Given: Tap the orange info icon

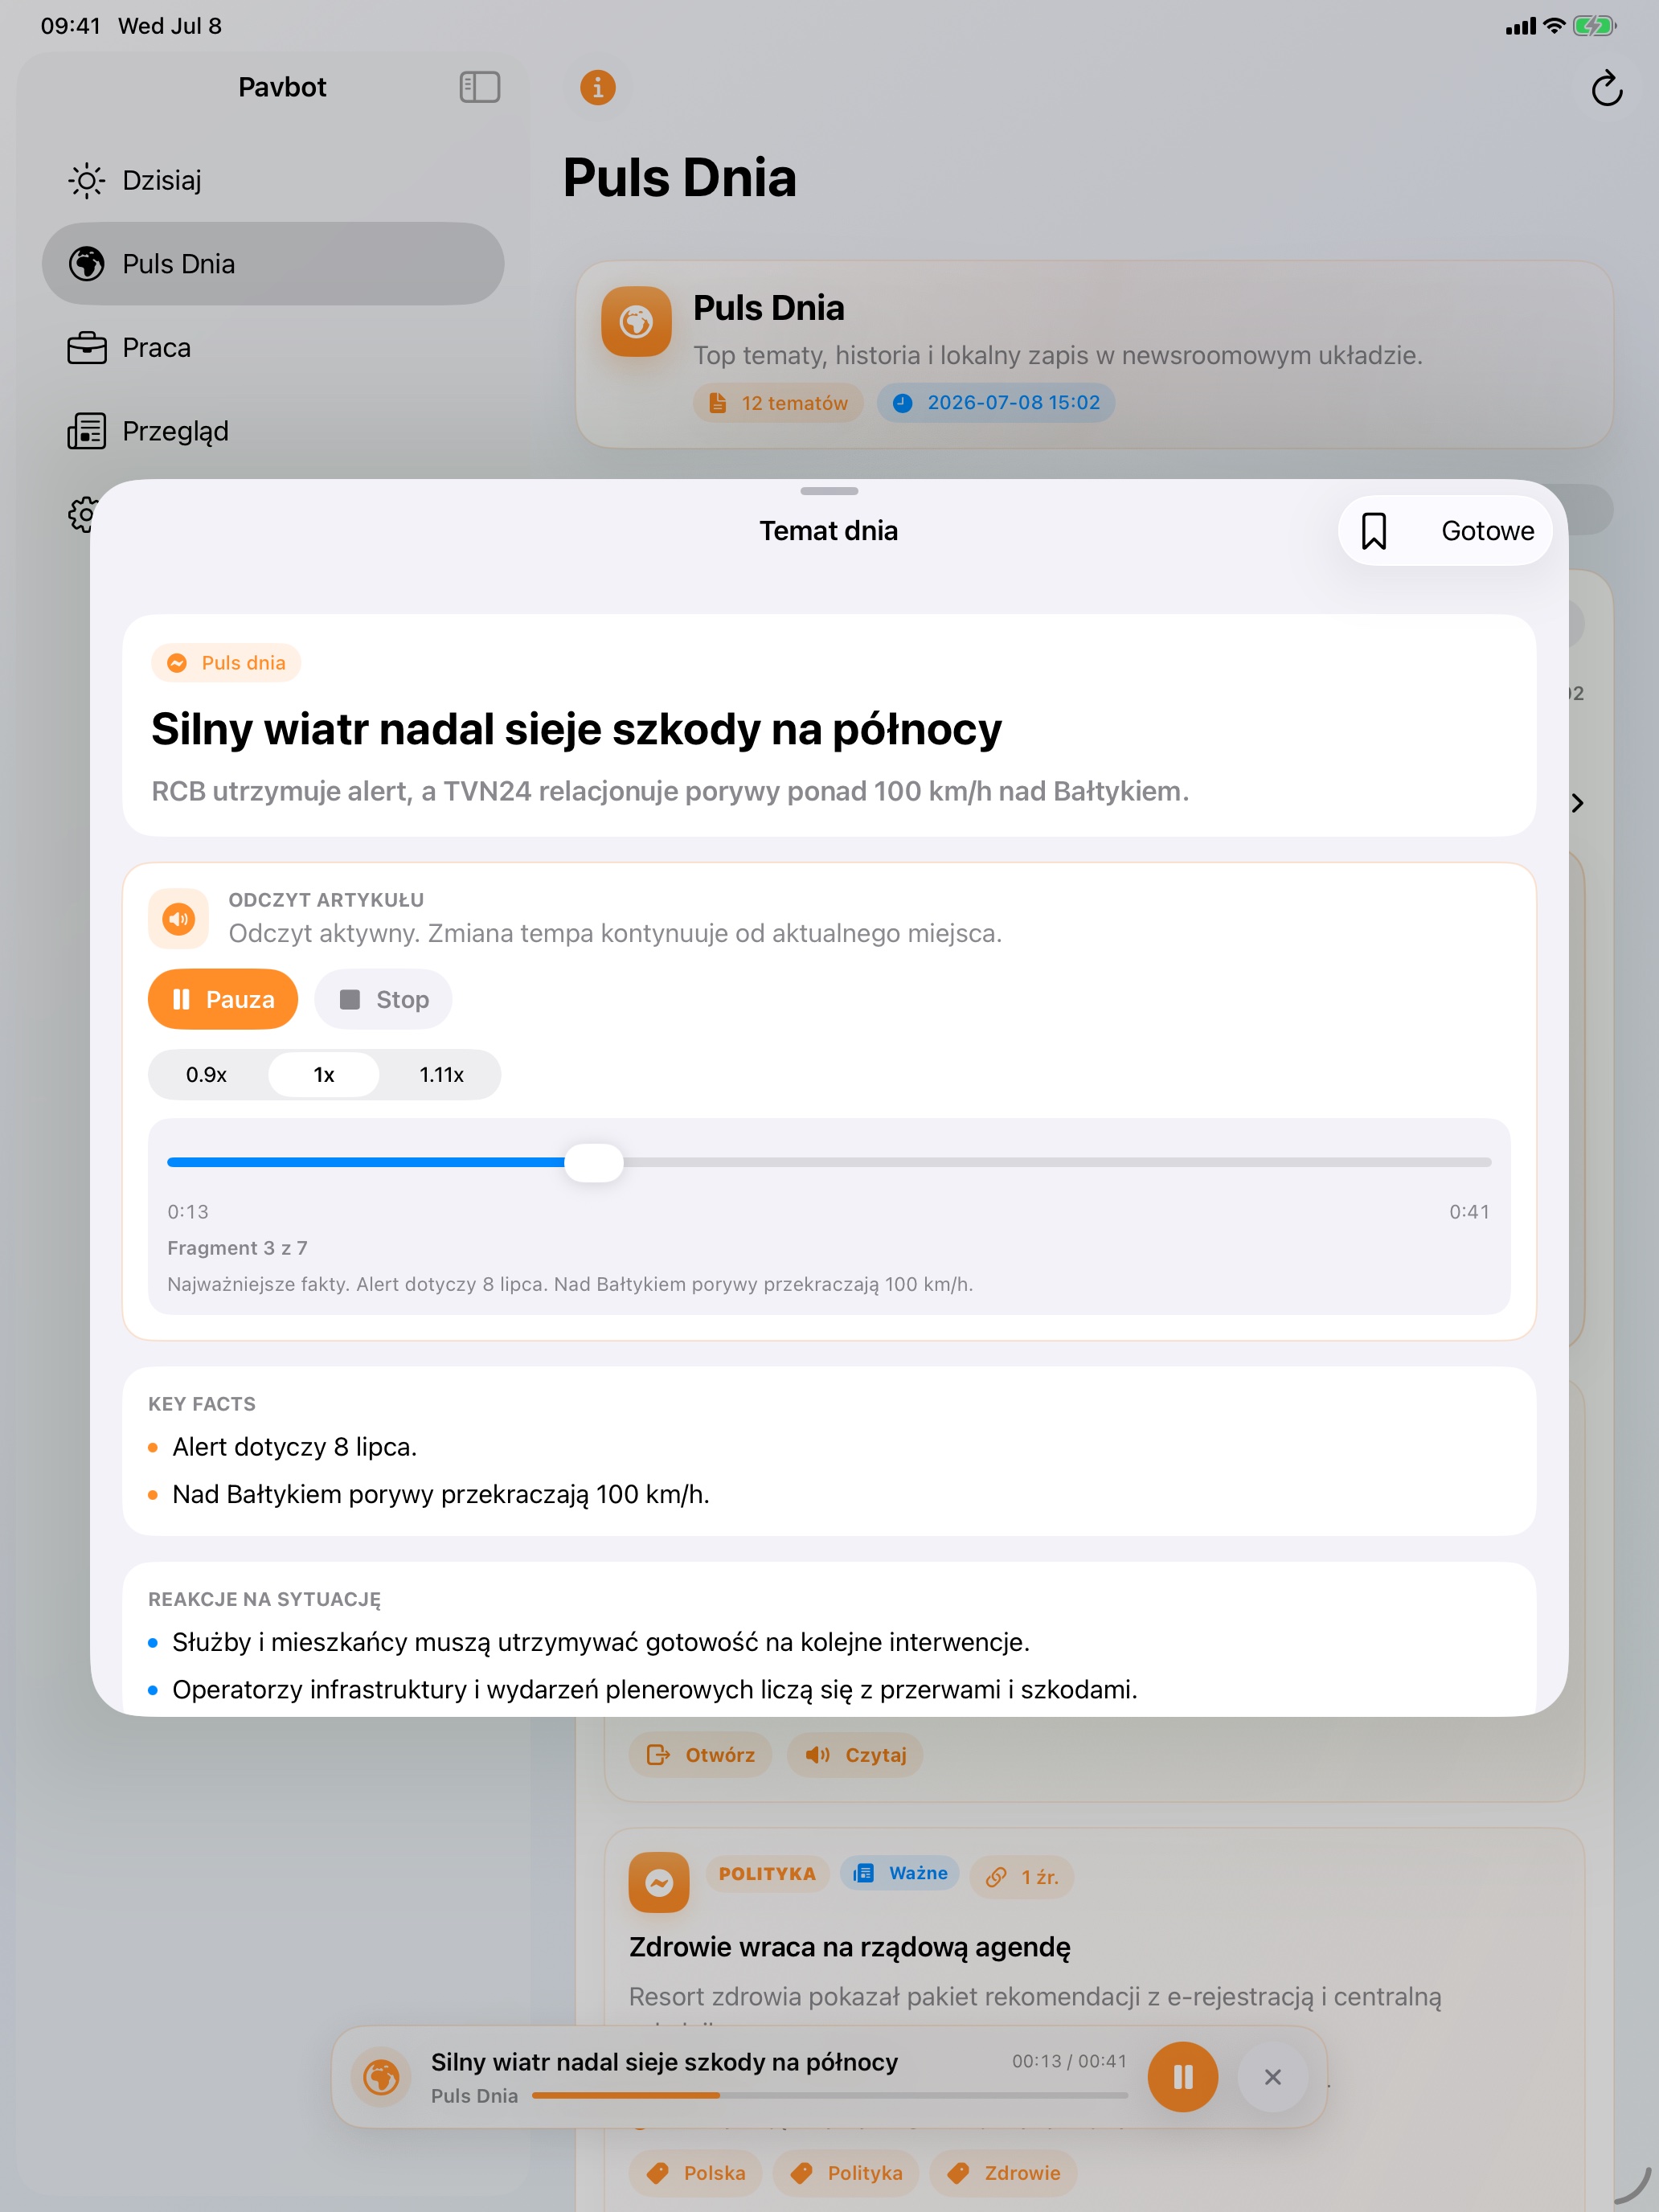Looking at the screenshot, I should [598, 88].
